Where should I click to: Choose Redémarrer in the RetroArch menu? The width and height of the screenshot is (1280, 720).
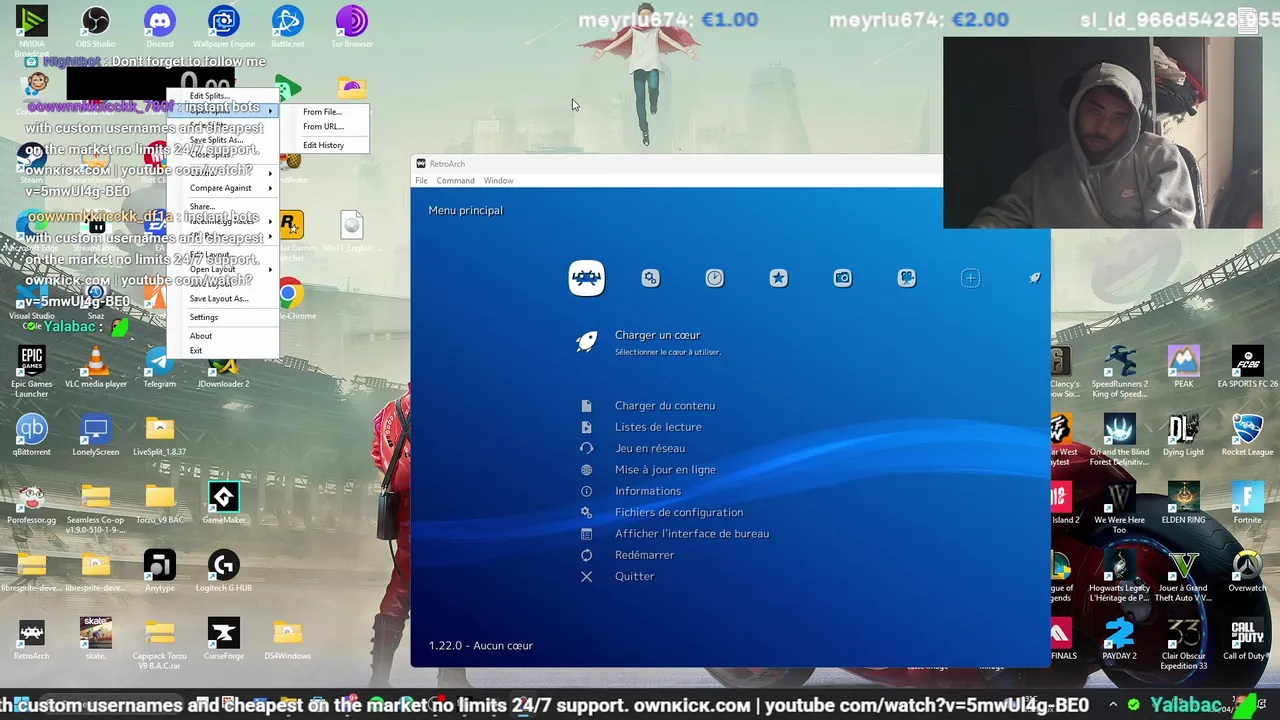tap(645, 555)
